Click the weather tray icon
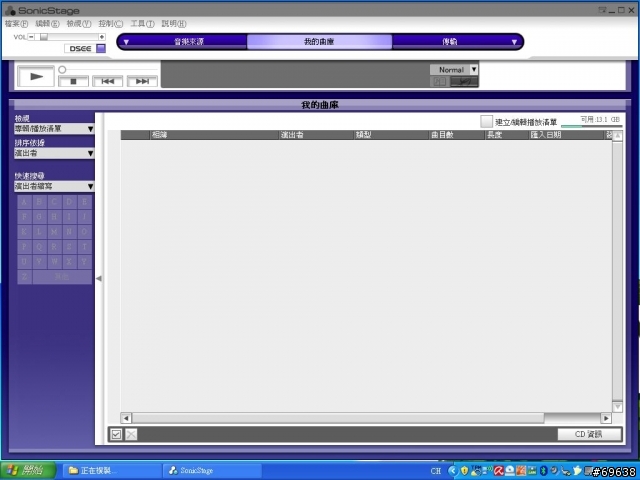This screenshot has height=480, width=640. click(476, 471)
